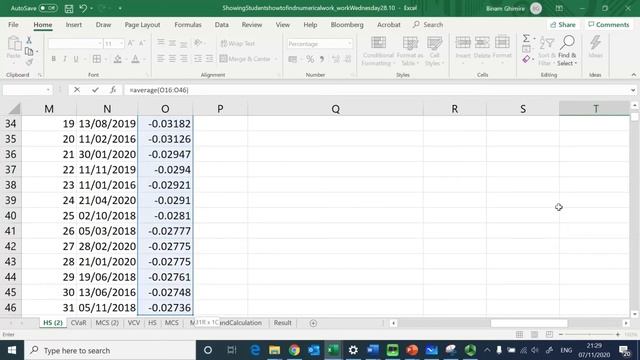
Task: Switch to the Insert ribbon tab
Action: point(73,24)
